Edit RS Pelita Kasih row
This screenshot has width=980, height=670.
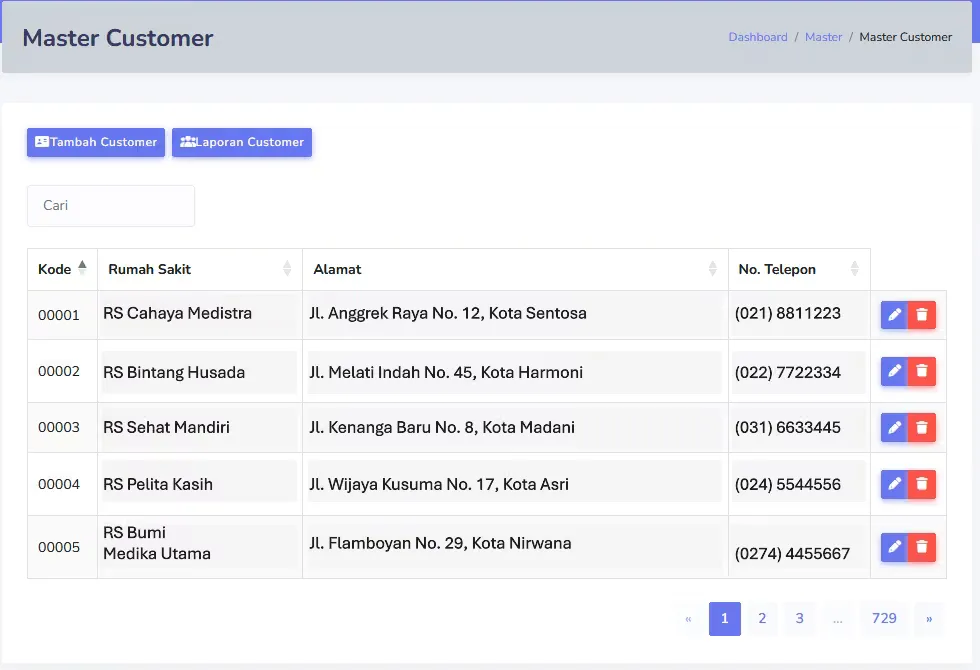tap(894, 484)
